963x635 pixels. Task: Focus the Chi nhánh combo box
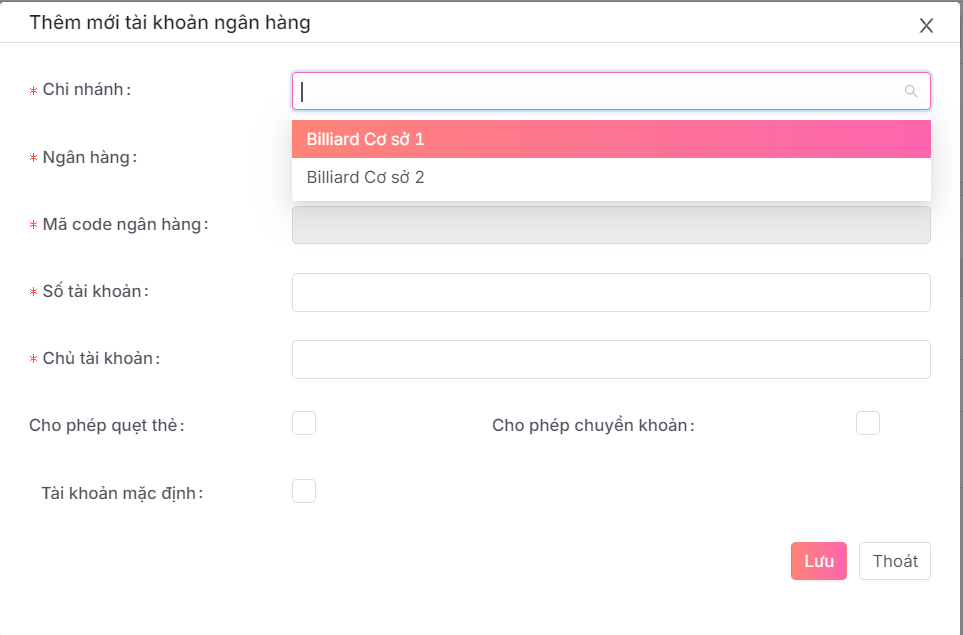(600, 91)
